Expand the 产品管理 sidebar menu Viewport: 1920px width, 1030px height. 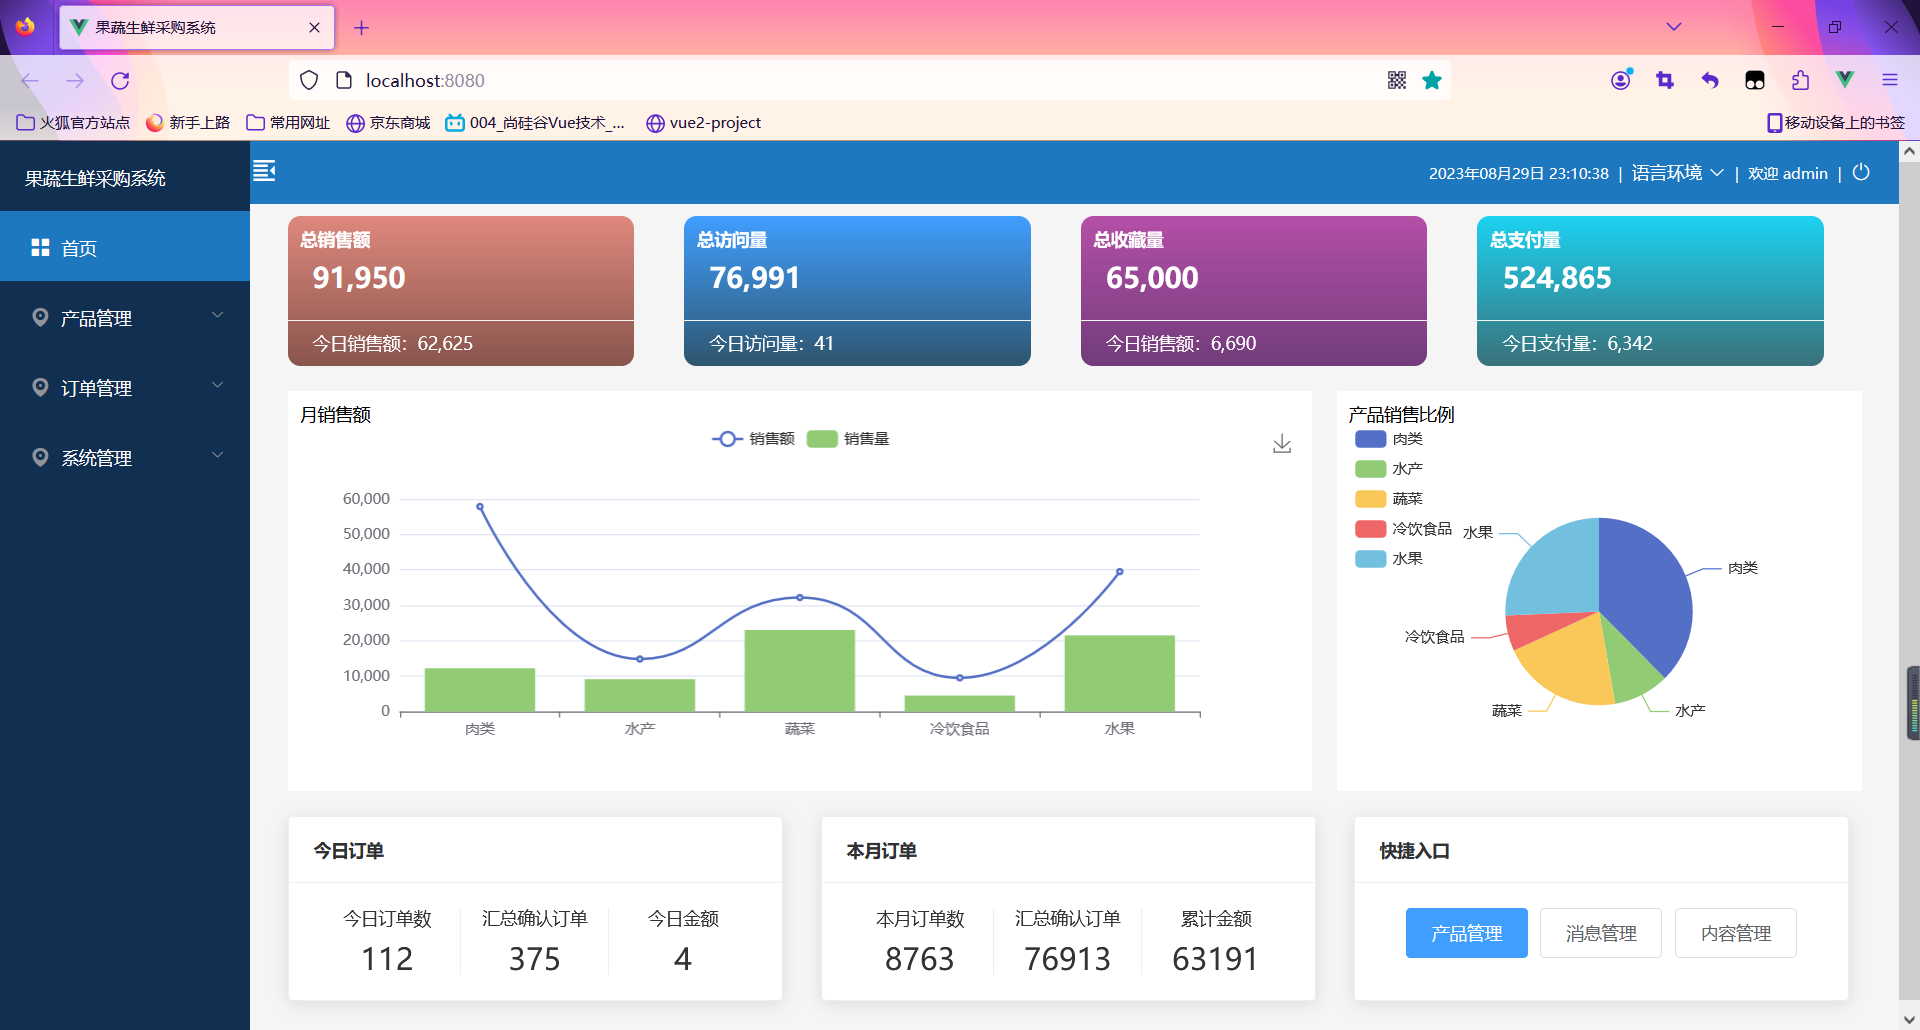tap(125, 317)
